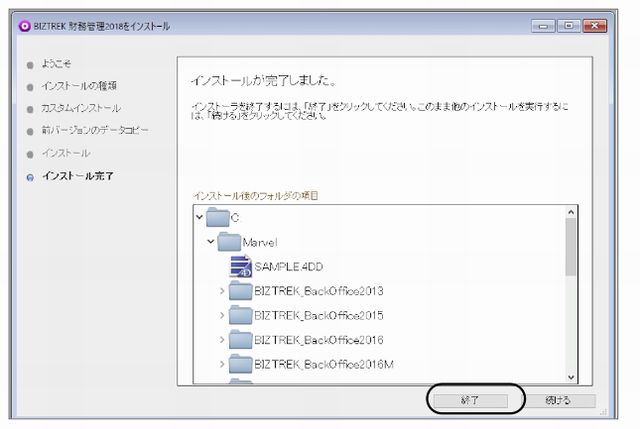Viewport: 640px width, 429px height.
Task: Select the SAMPLE.4DD file icon
Action: coord(239,266)
